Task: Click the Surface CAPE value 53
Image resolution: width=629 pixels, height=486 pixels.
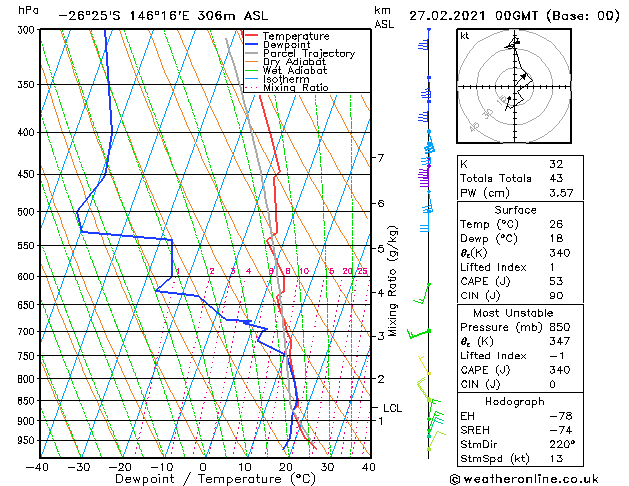Action: [556, 281]
